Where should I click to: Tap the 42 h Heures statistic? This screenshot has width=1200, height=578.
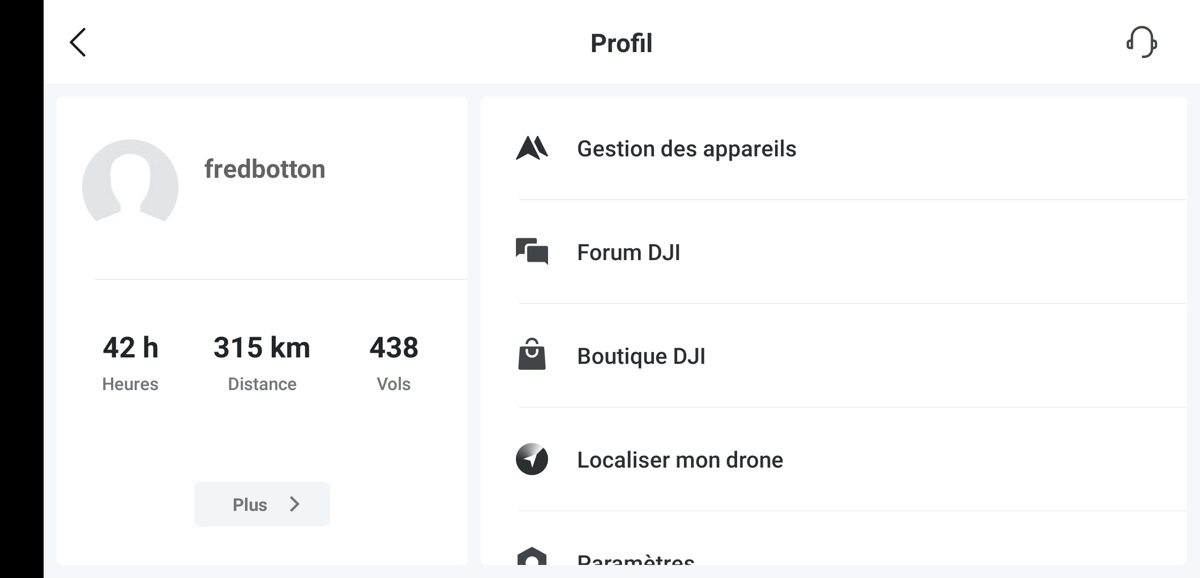130,362
